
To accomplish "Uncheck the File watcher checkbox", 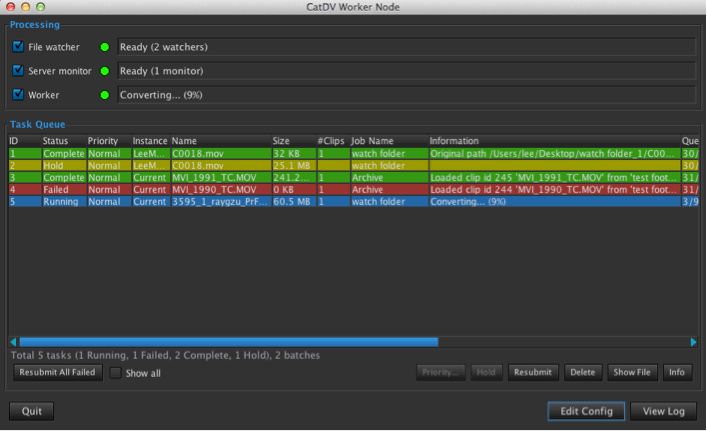I will [19, 46].
